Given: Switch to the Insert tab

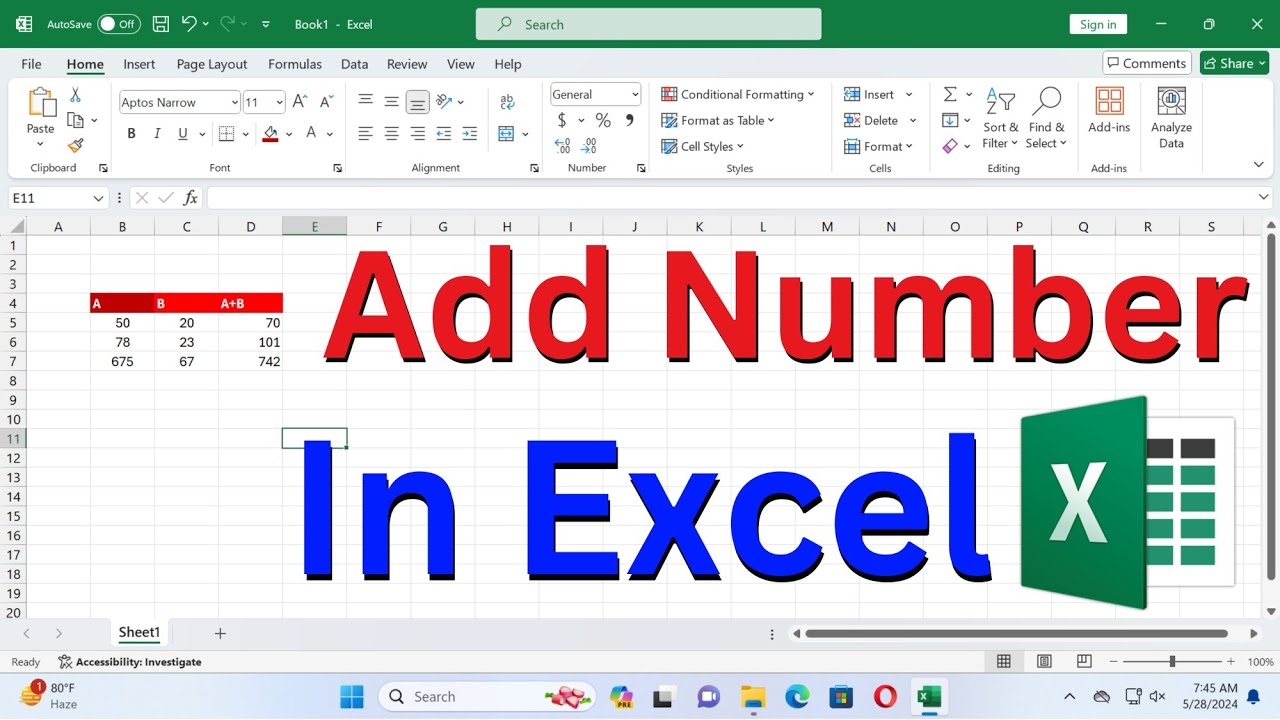Looking at the screenshot, I should tap(139, 64).
